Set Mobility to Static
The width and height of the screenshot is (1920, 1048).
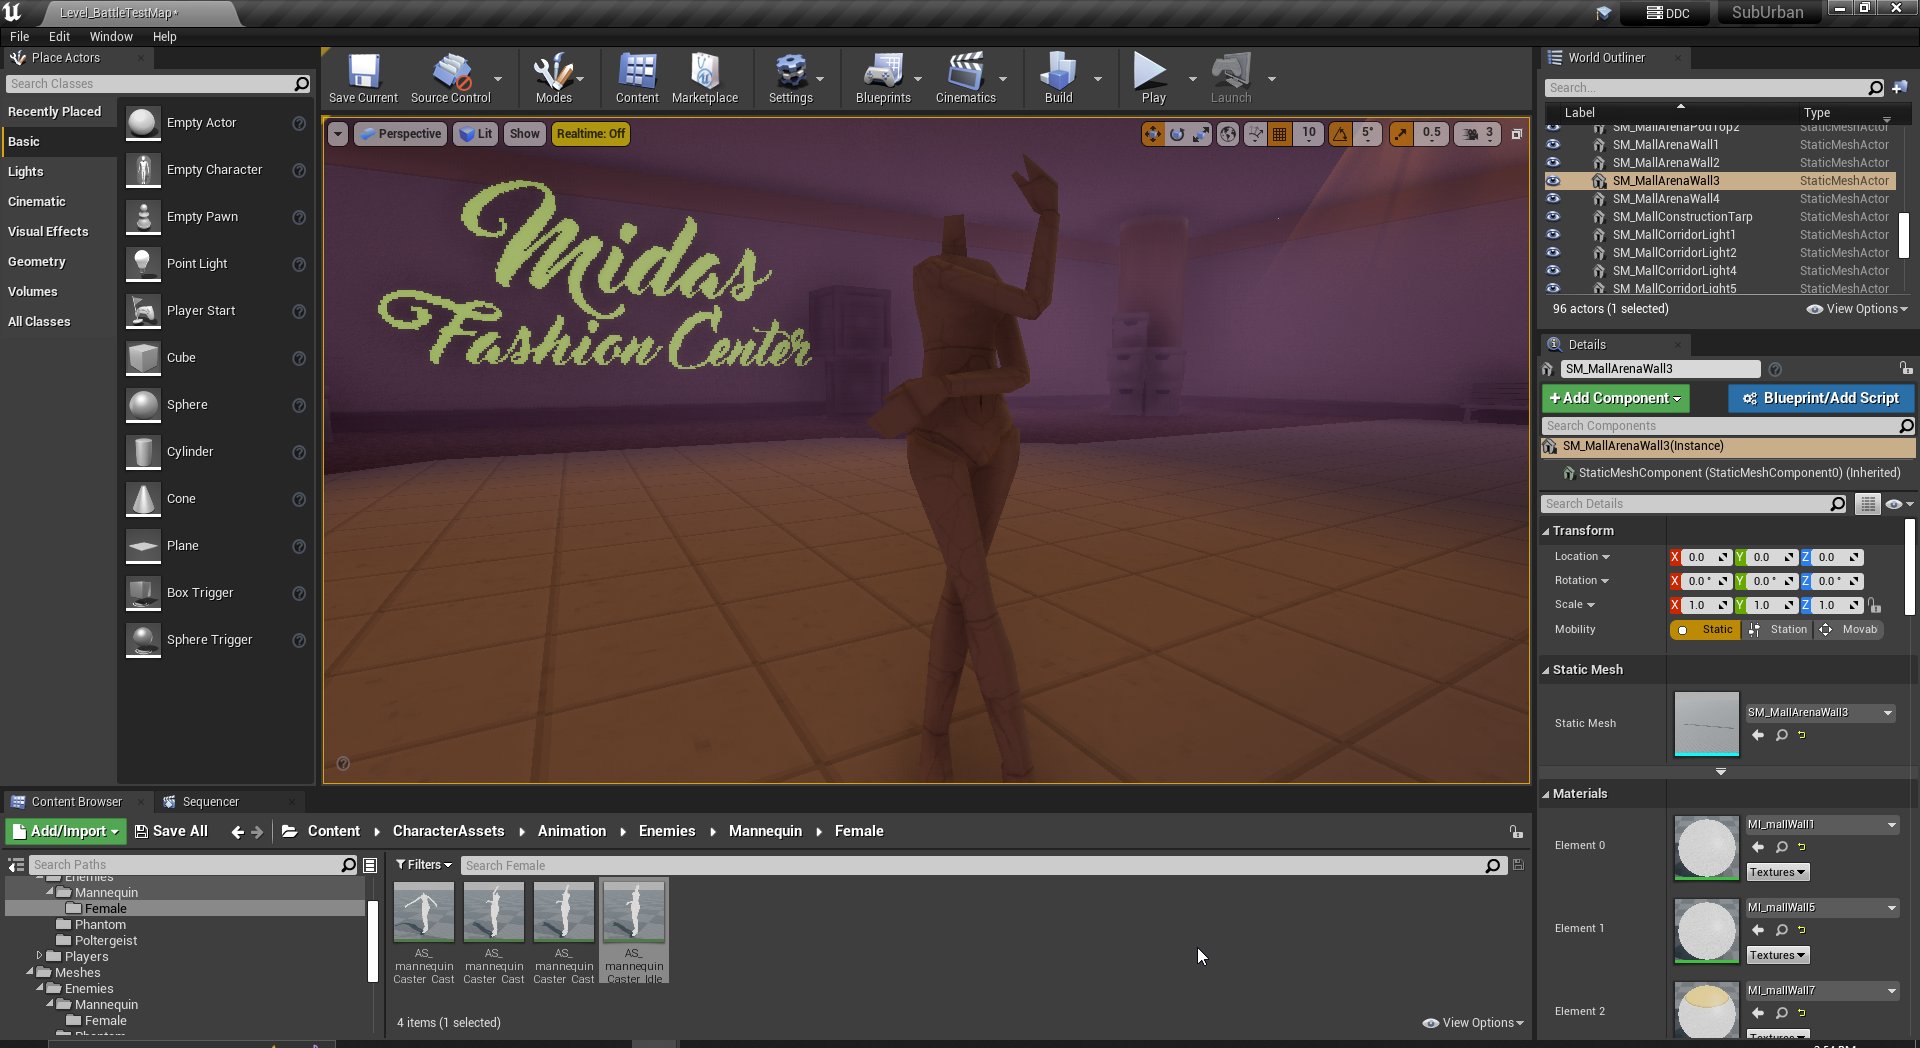(1706, 630)
